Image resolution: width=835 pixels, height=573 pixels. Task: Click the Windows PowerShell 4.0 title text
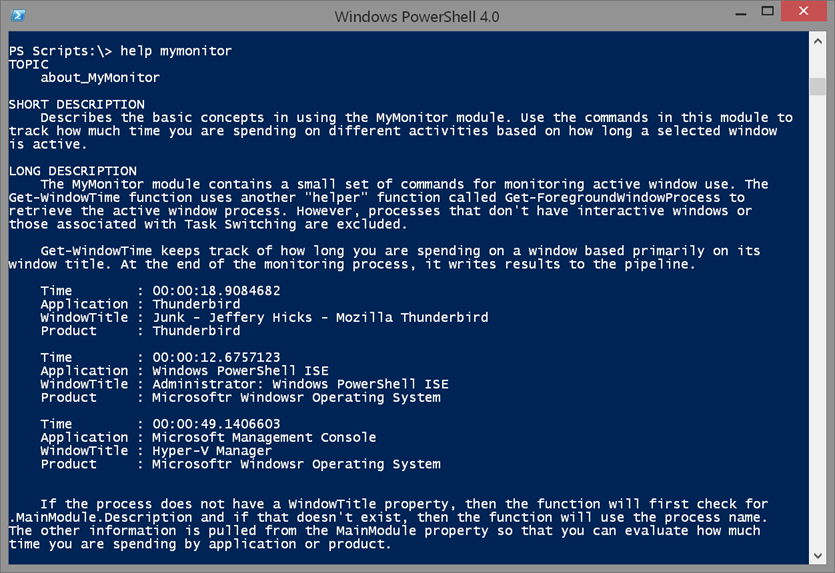(417, 17)
